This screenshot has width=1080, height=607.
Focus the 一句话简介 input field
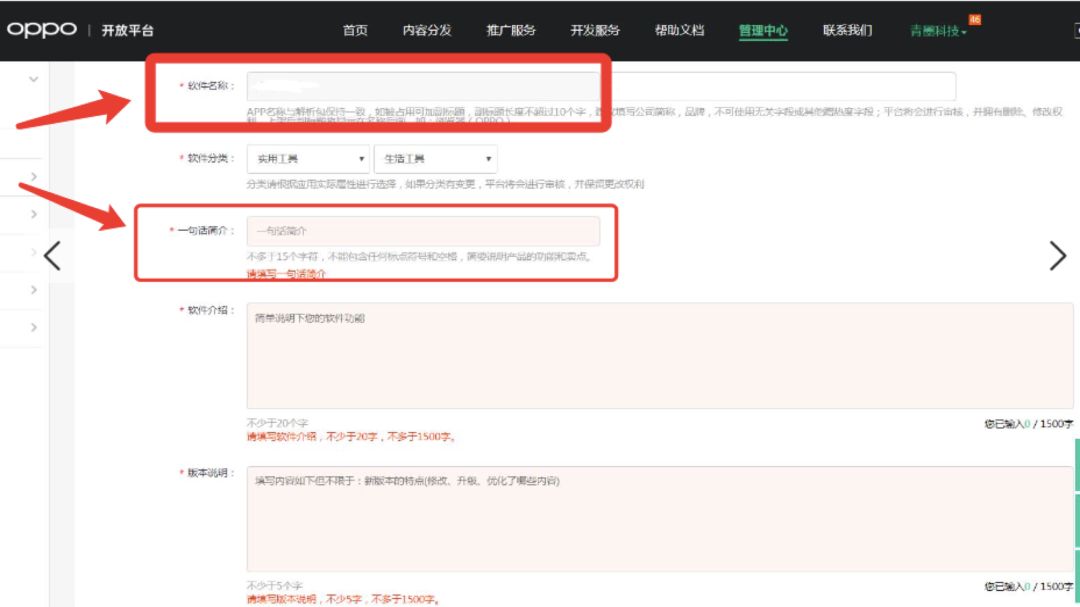423,231
